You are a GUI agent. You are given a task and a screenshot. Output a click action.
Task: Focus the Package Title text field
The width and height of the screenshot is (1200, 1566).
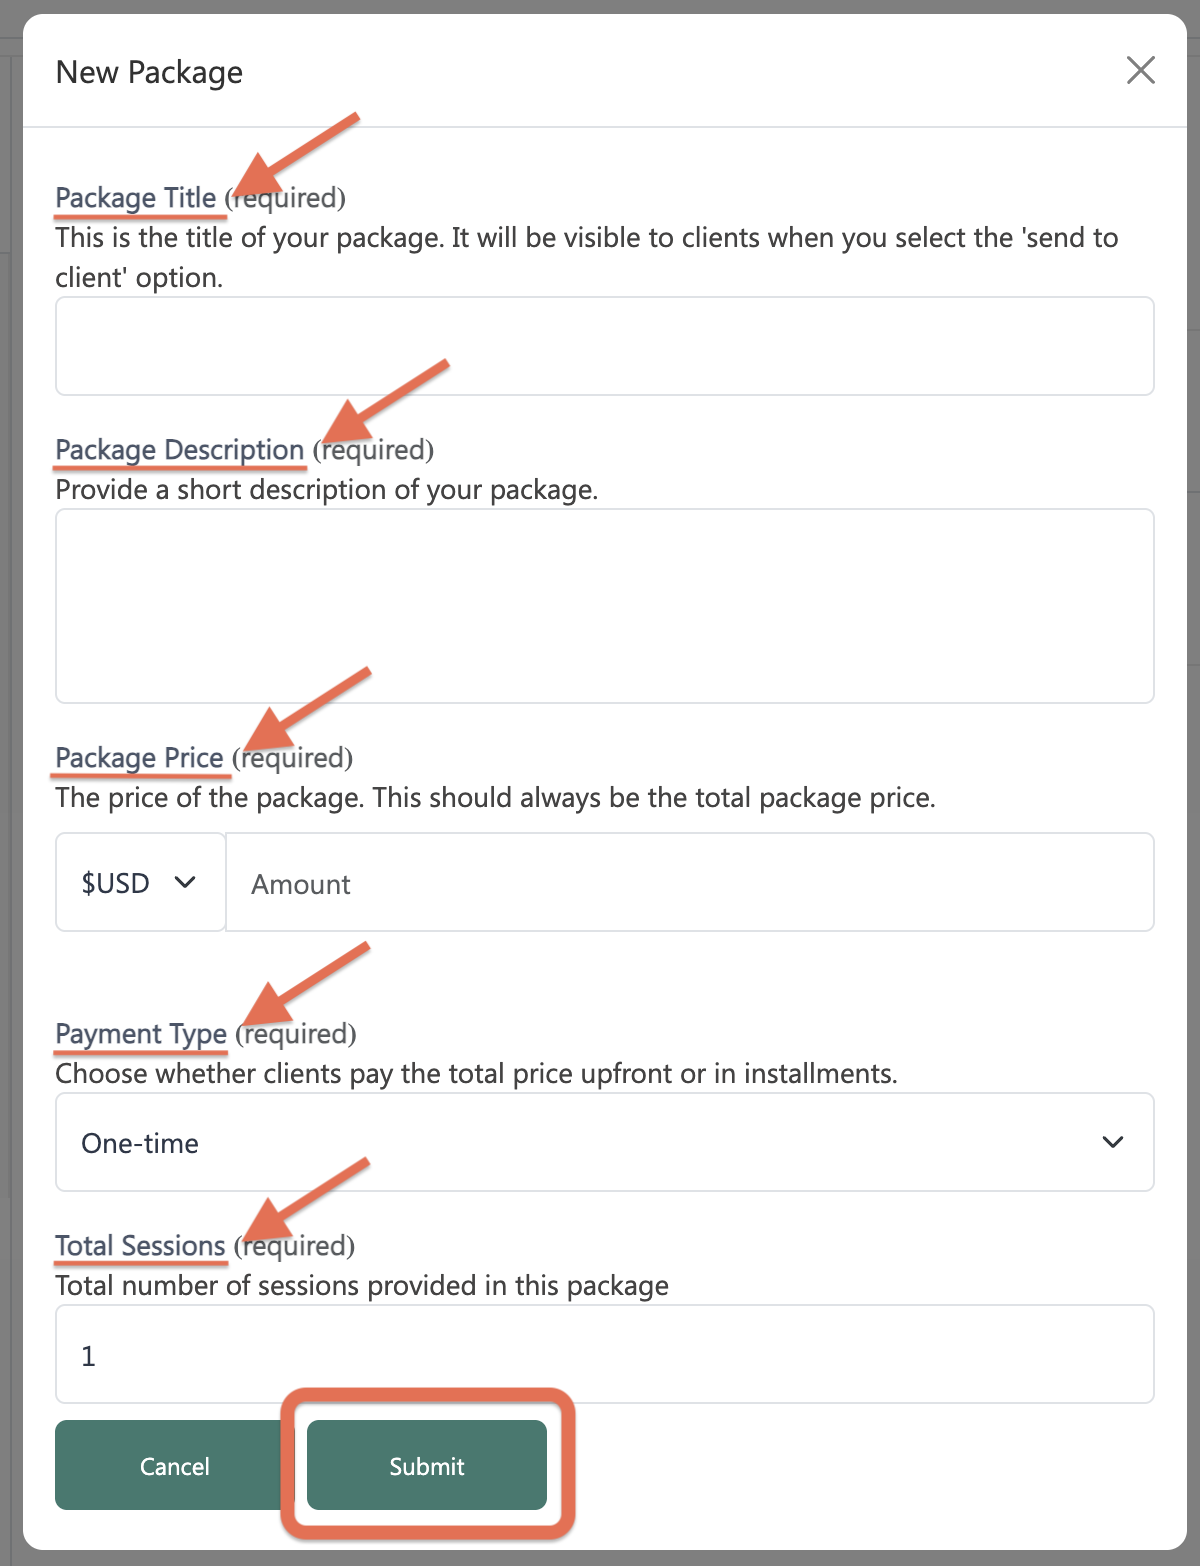[605, 346]
